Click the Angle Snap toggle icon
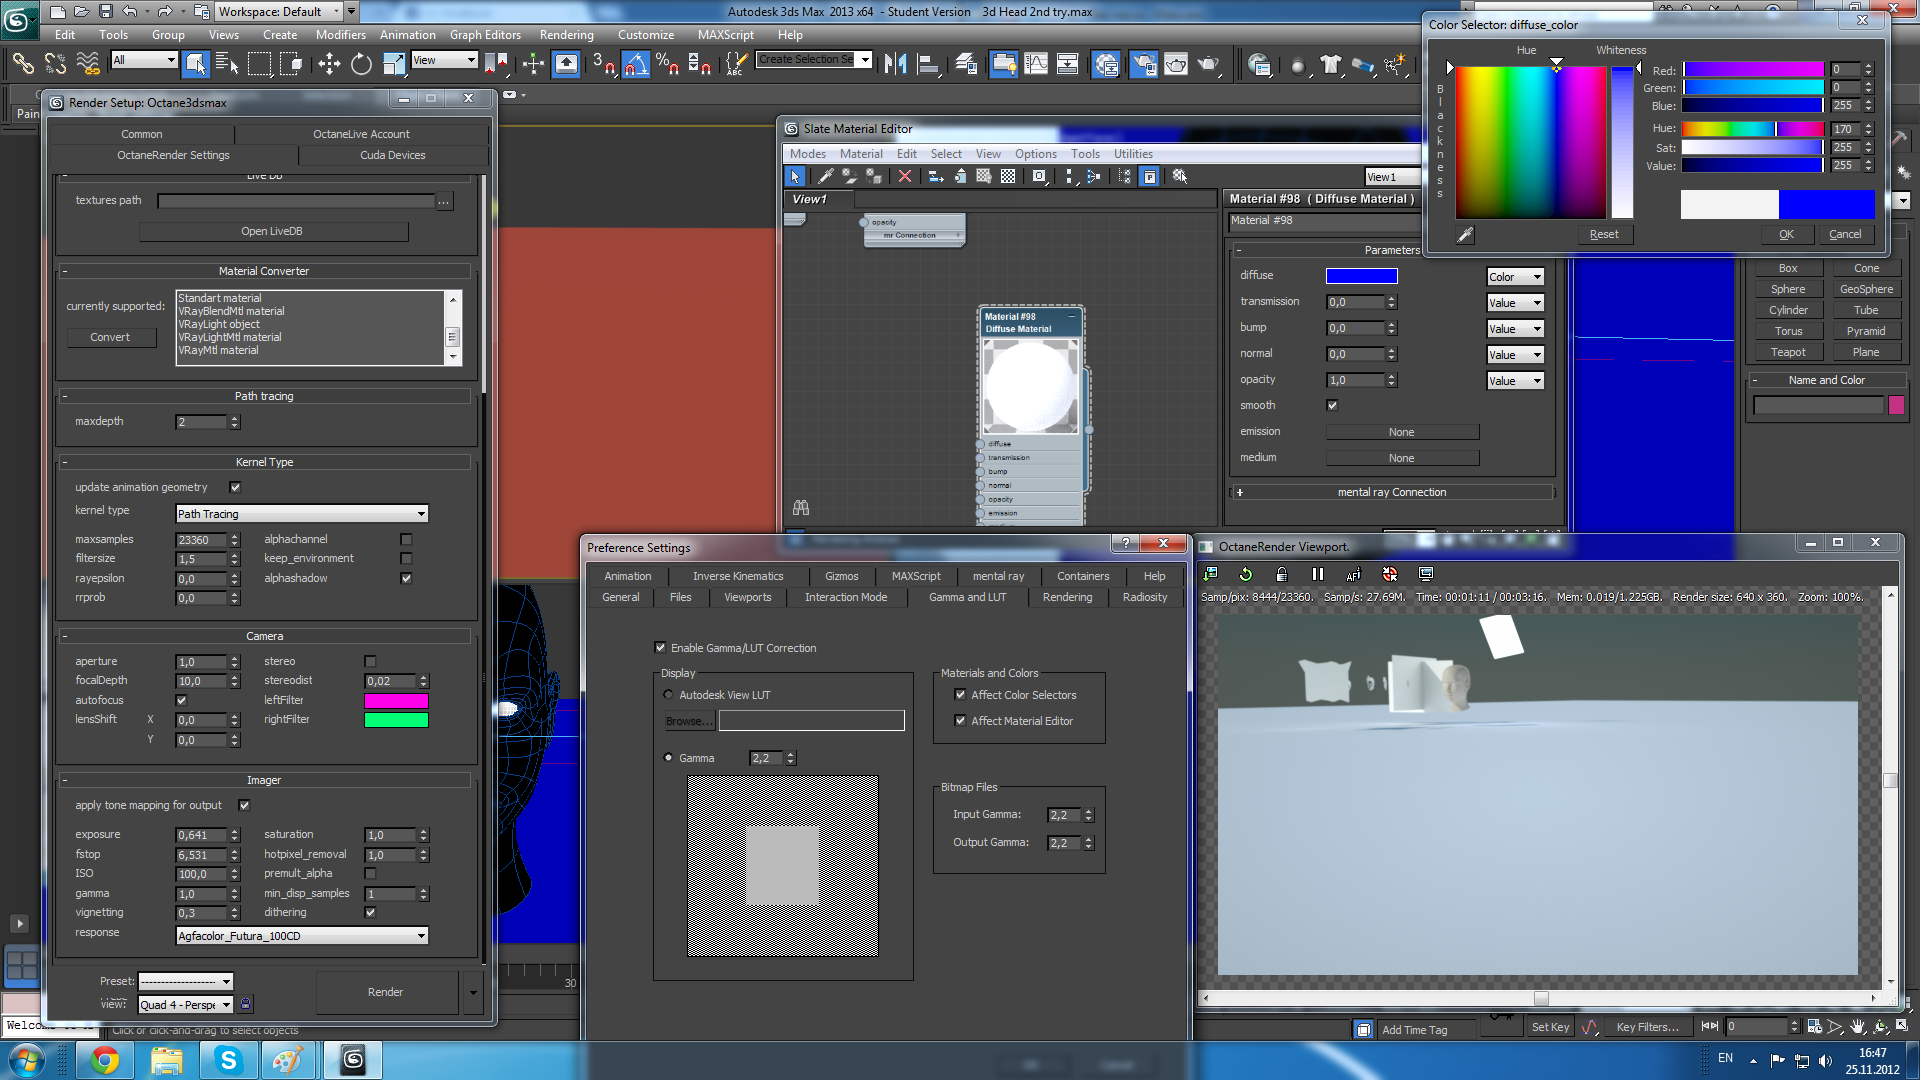 pos(636,65)
